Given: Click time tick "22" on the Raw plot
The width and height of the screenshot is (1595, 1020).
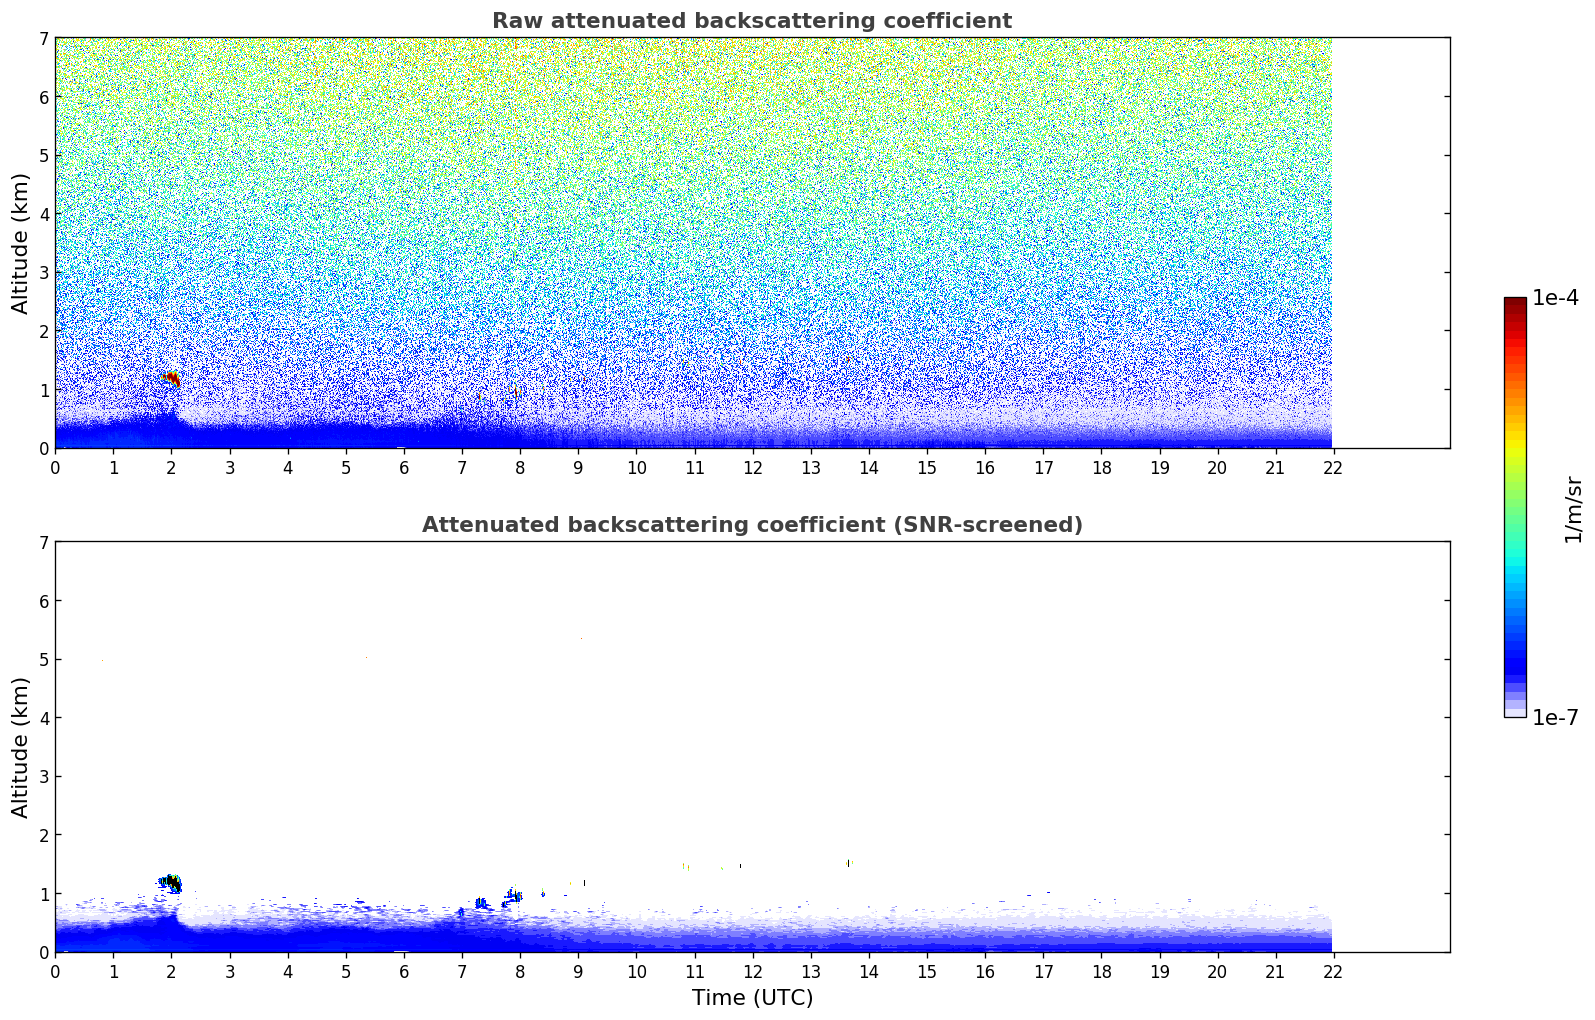Looking at the screenshot, I should tap(1332, 468).
